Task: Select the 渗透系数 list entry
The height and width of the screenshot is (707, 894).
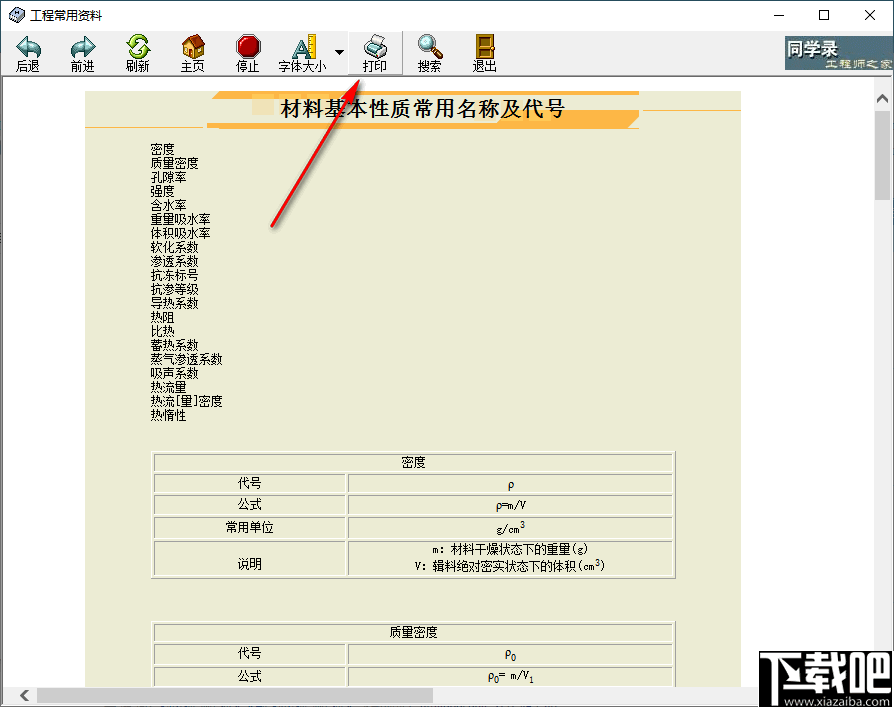Action: (174, 261)
